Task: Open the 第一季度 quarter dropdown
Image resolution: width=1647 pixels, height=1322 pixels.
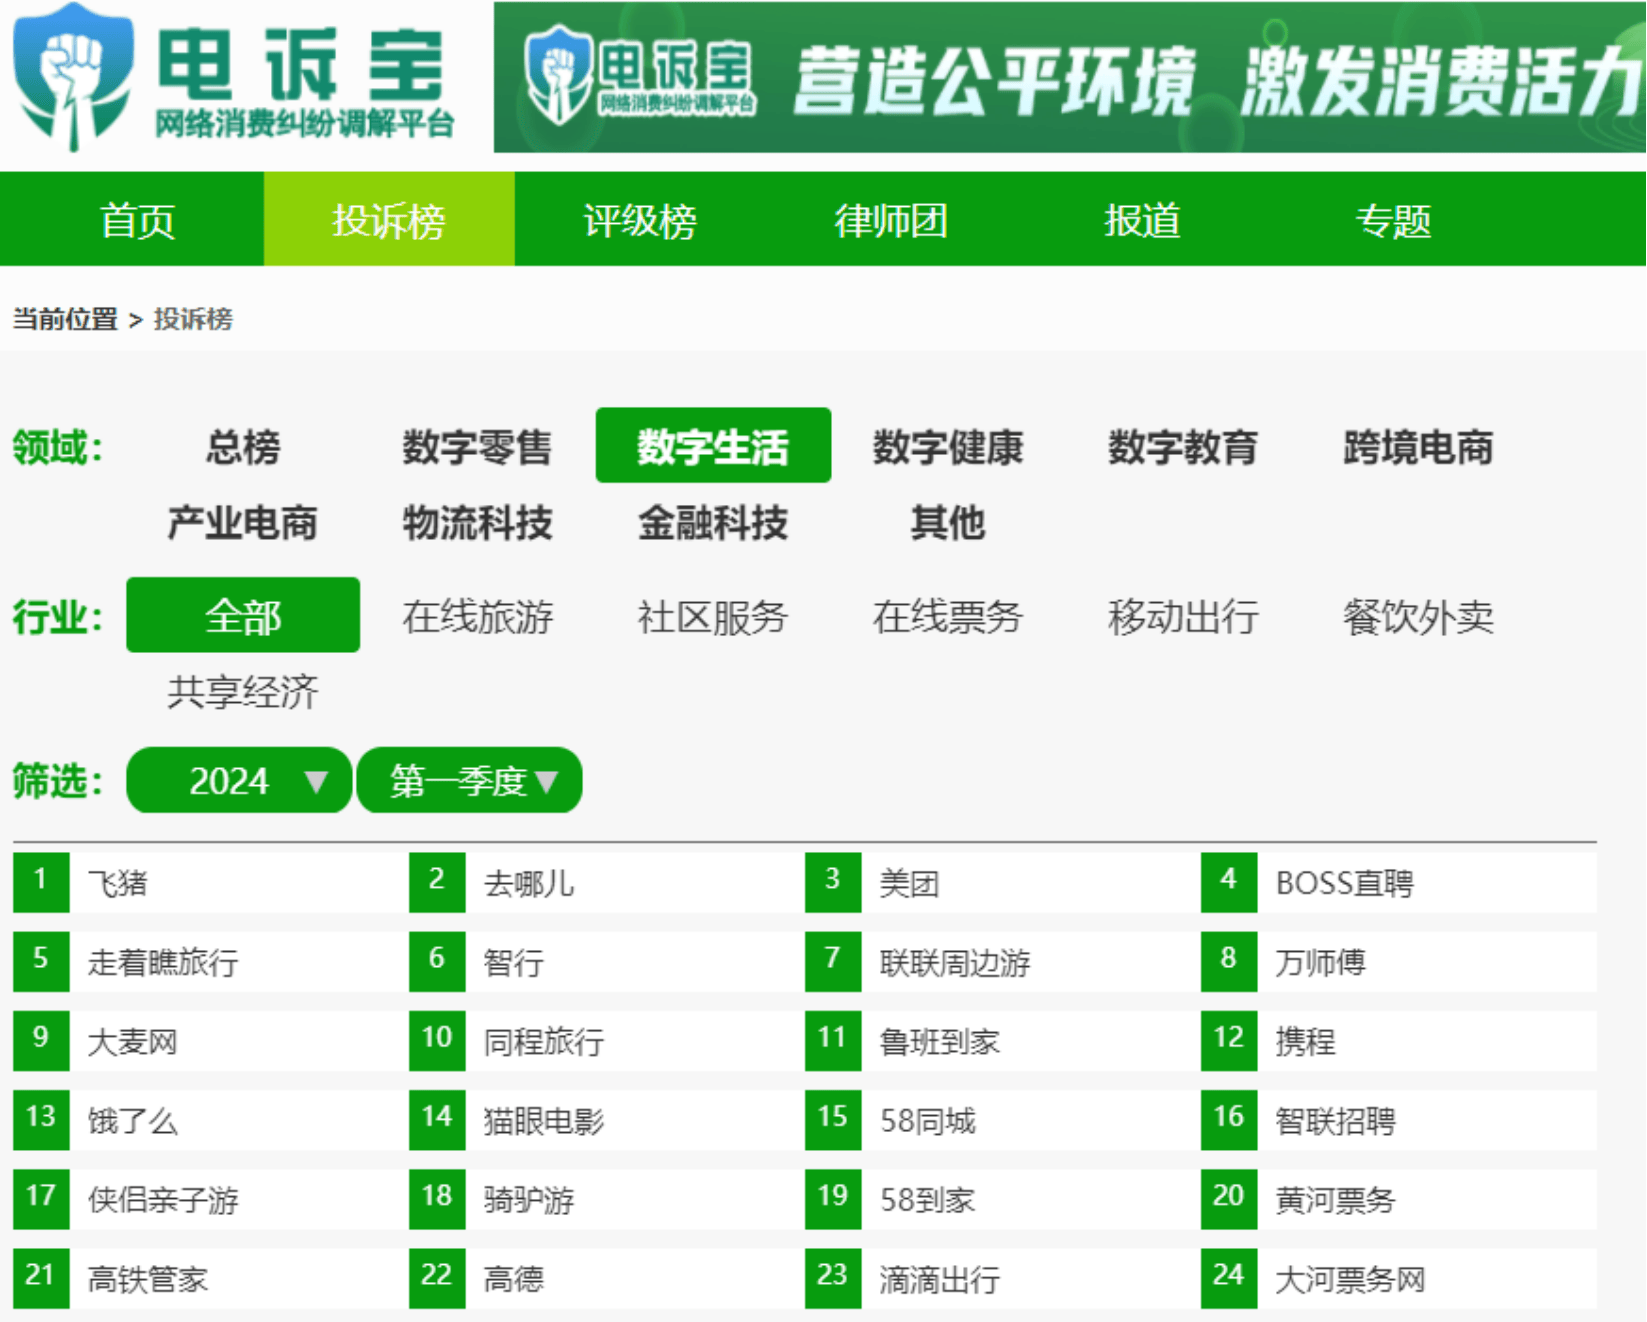Action: pyautogui.click(x=470, y=780)
